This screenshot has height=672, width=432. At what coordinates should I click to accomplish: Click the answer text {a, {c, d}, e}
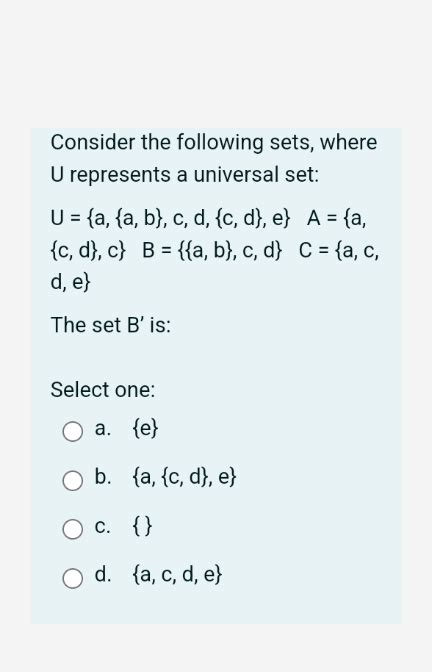(184, 477)
